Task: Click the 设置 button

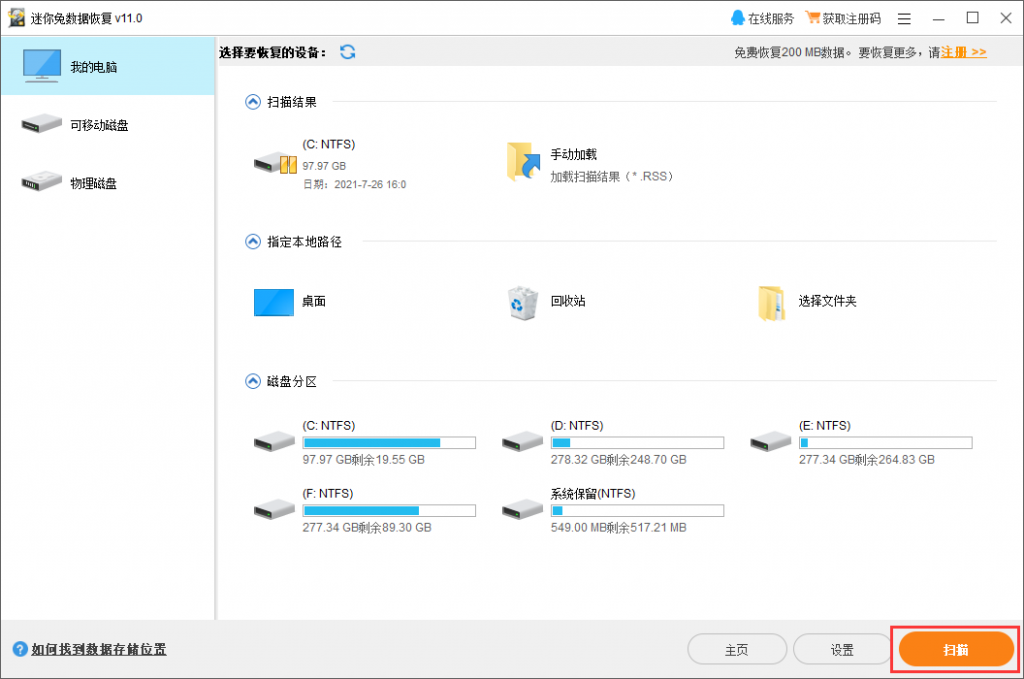Action: click(842, 650)
